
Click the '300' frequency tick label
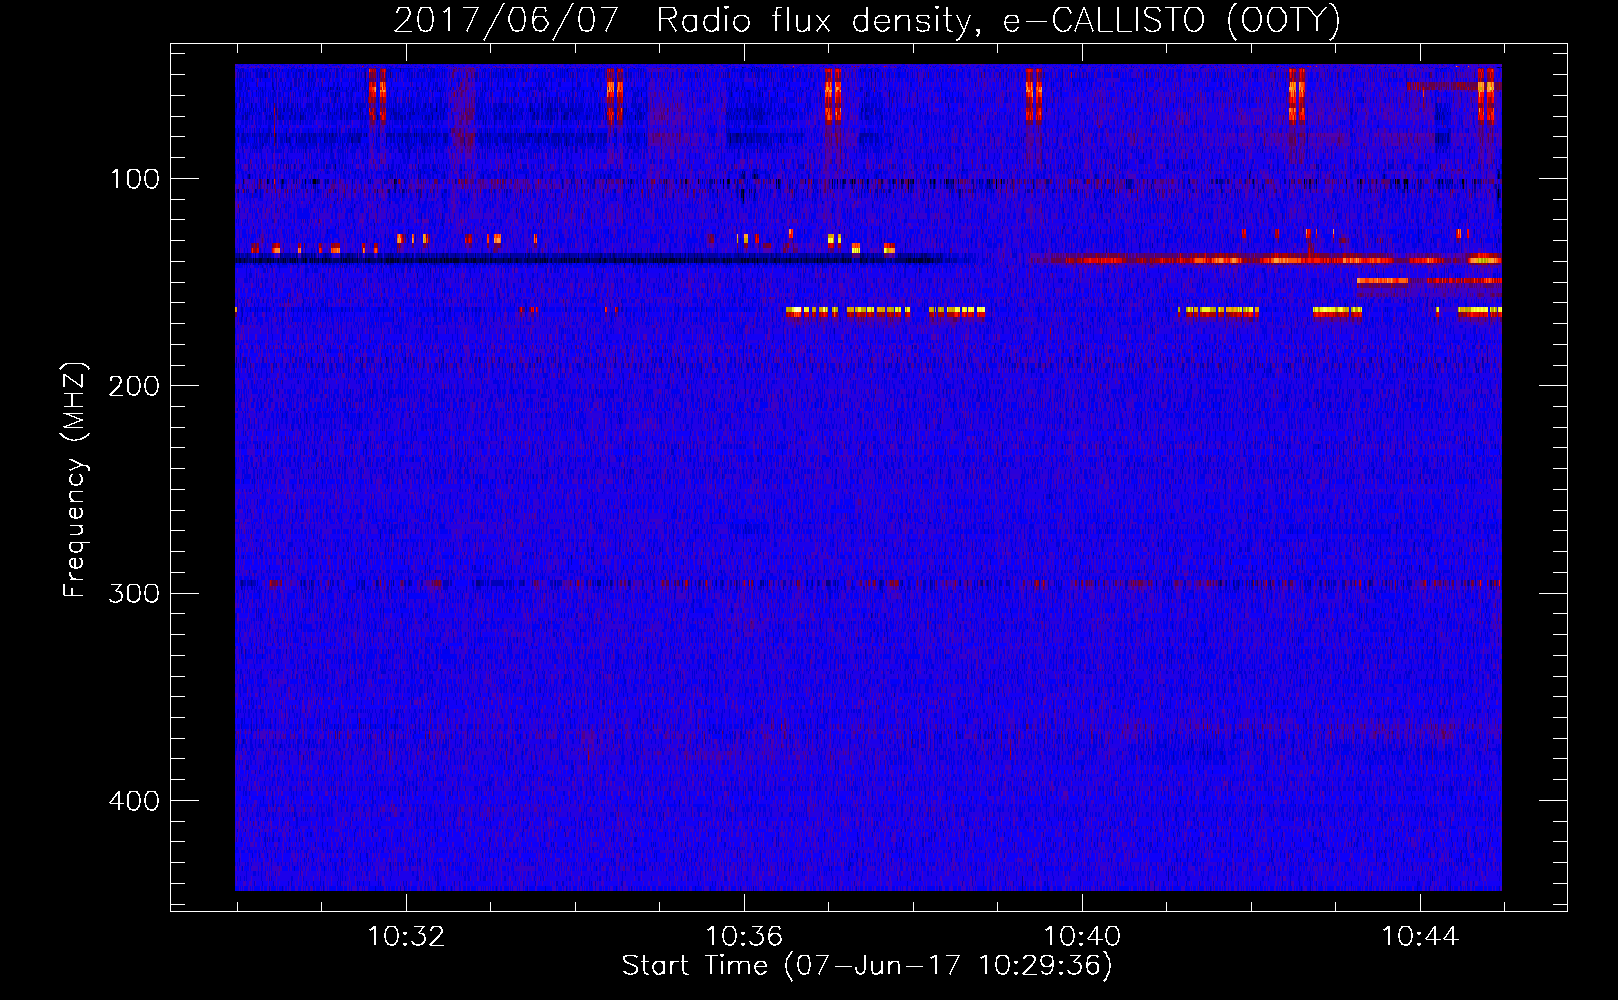click(x=134, y=593)
